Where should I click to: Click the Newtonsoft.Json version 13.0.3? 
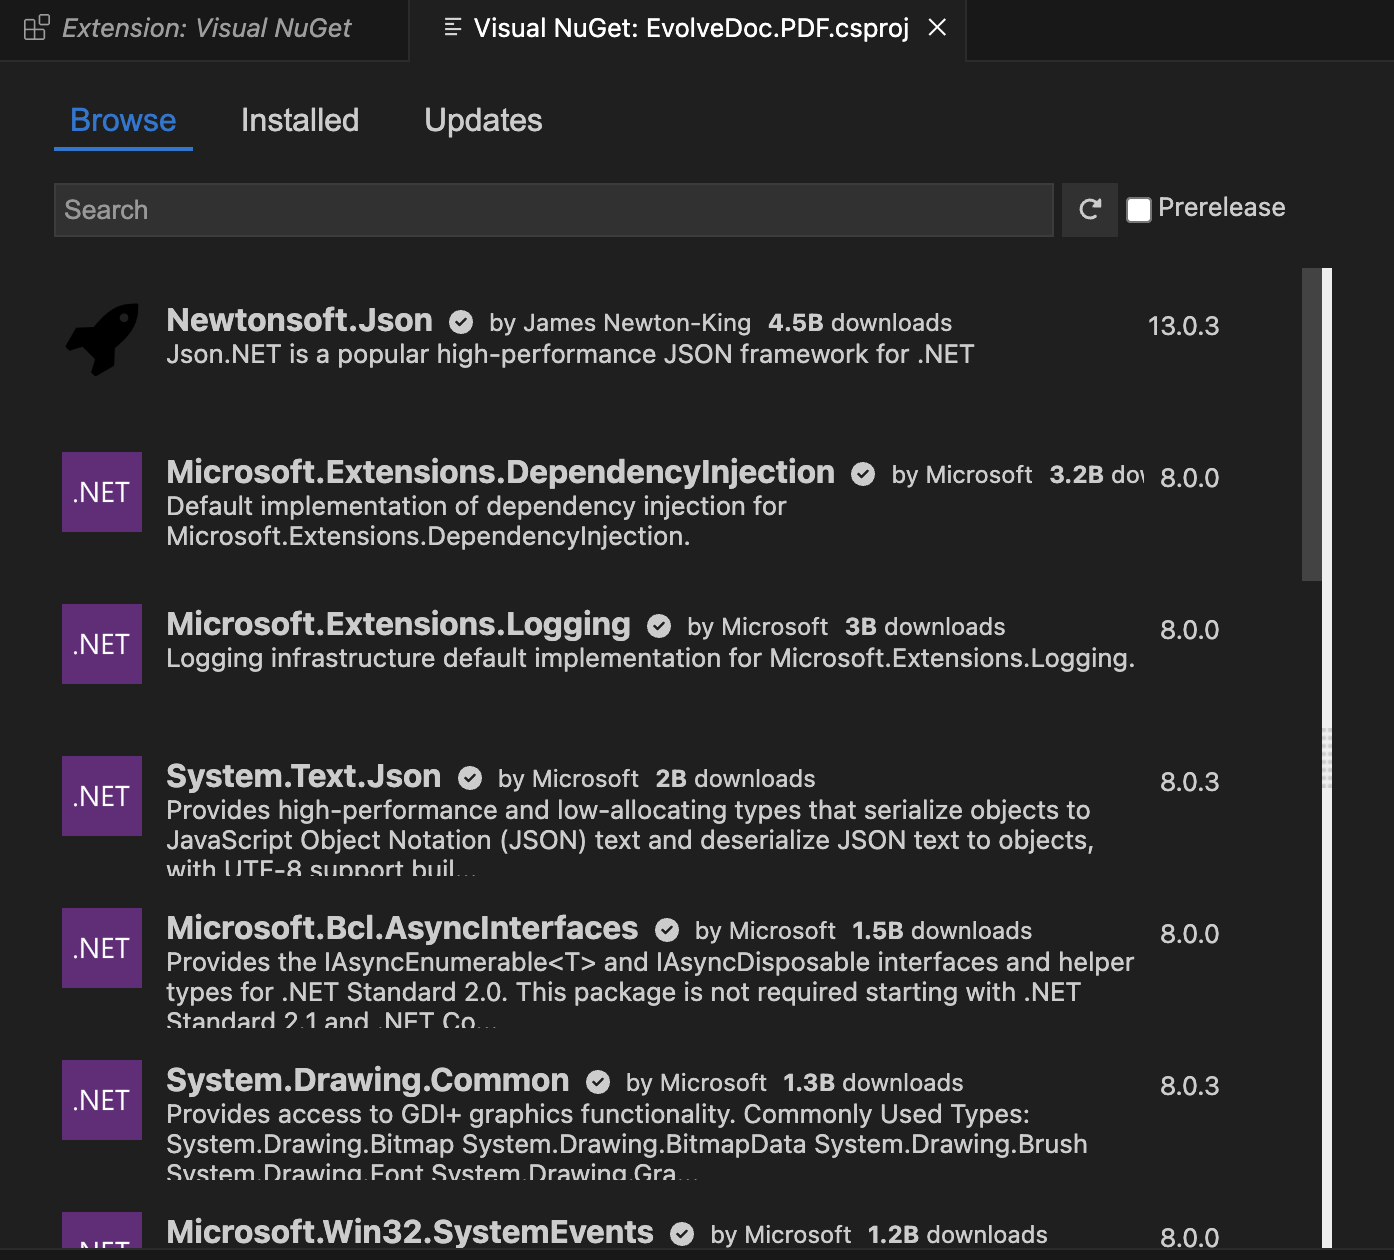point(1183,326)
